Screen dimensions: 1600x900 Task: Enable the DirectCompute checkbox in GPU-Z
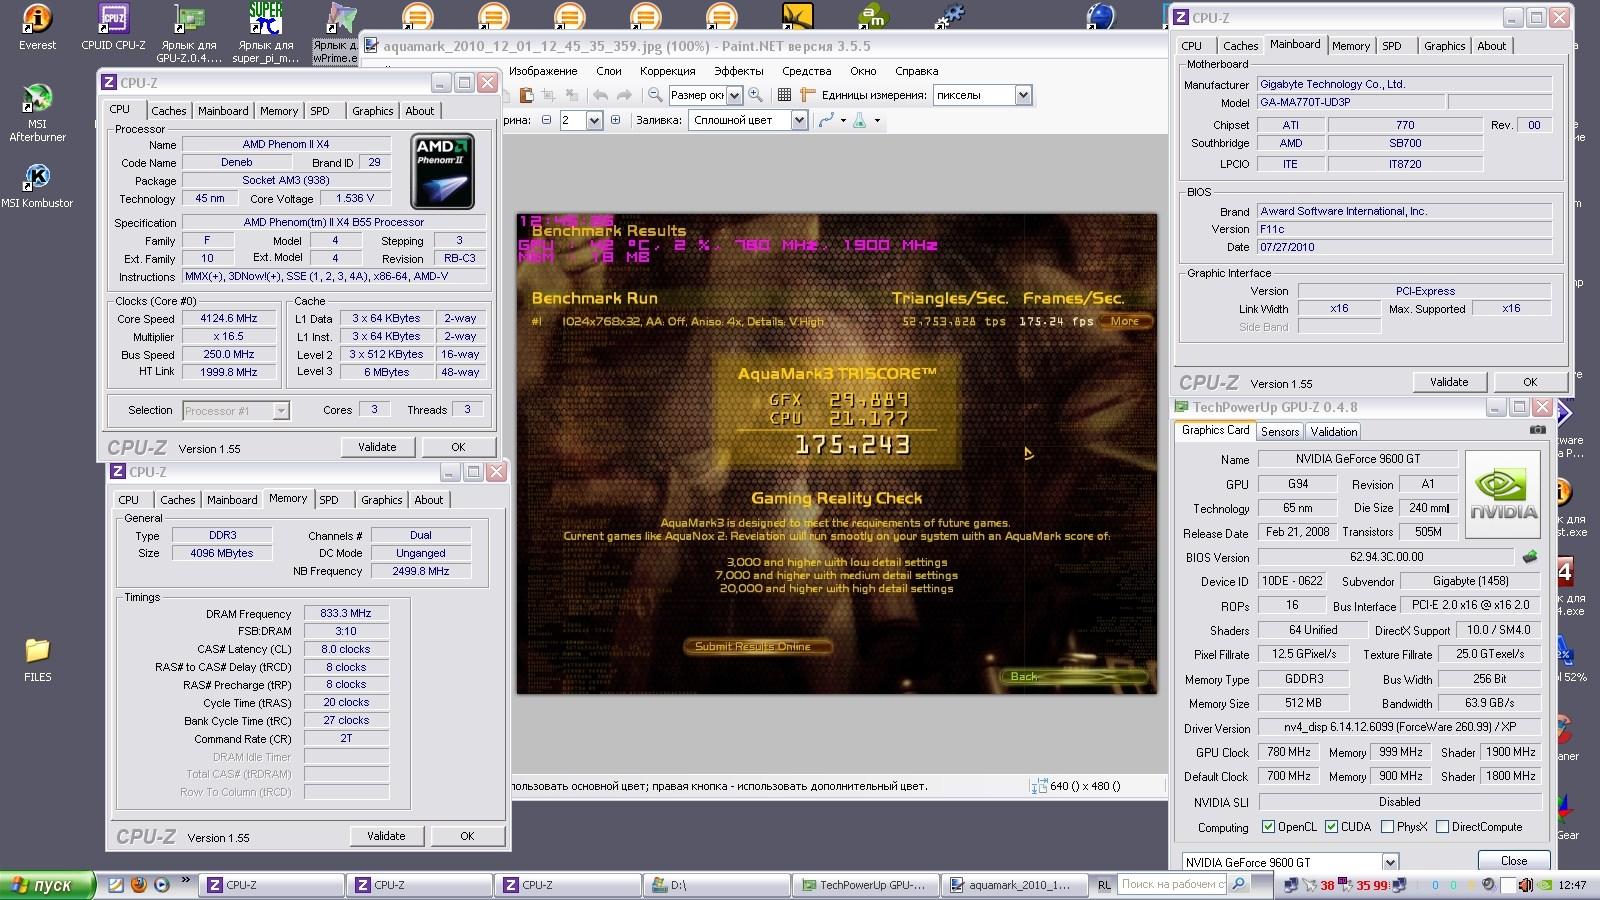coord(1442,827)
